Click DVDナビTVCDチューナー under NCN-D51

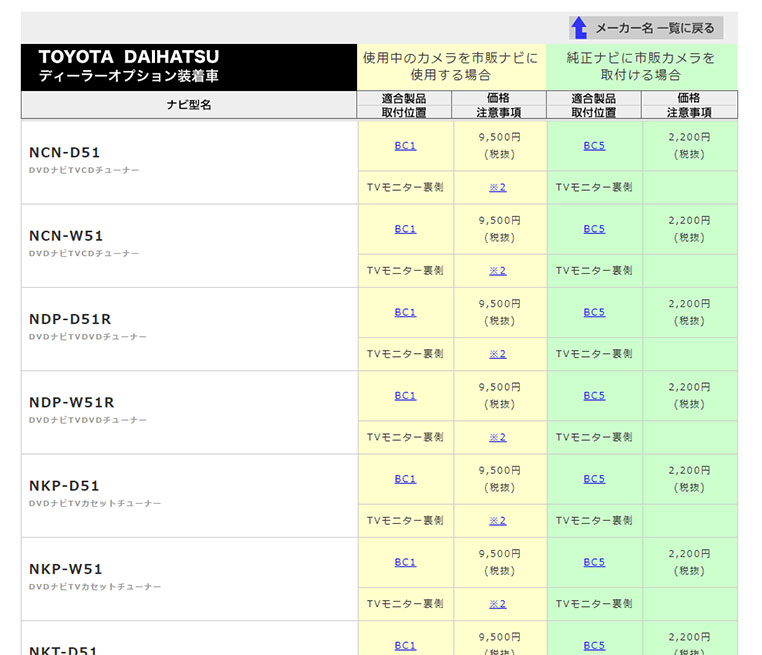coord(84,171)
